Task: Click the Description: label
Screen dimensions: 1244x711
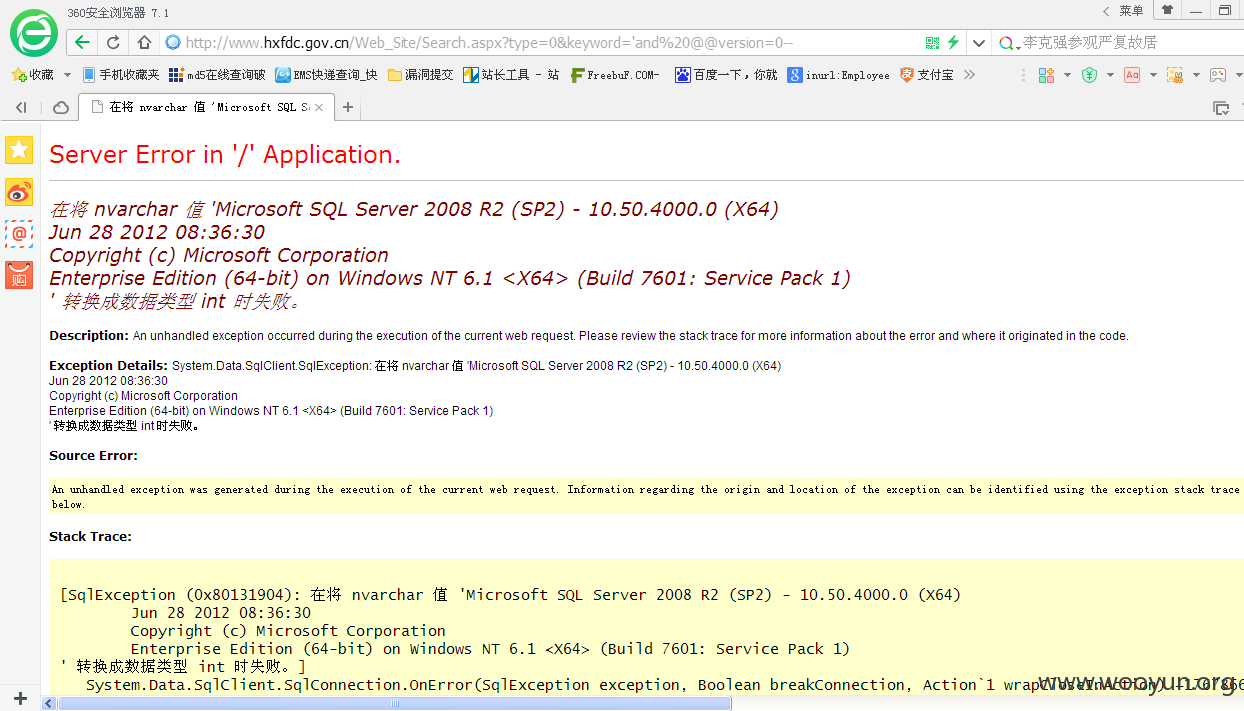Action: coord(89,336)
